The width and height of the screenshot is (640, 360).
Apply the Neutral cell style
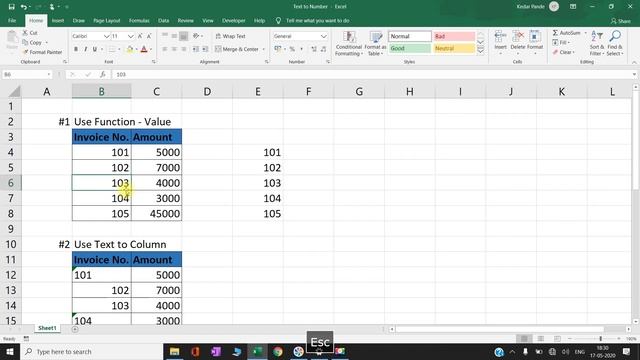click(454, 49)
